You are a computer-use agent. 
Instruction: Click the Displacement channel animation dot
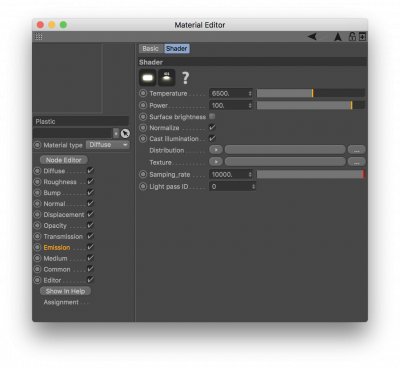click(37, 215)
